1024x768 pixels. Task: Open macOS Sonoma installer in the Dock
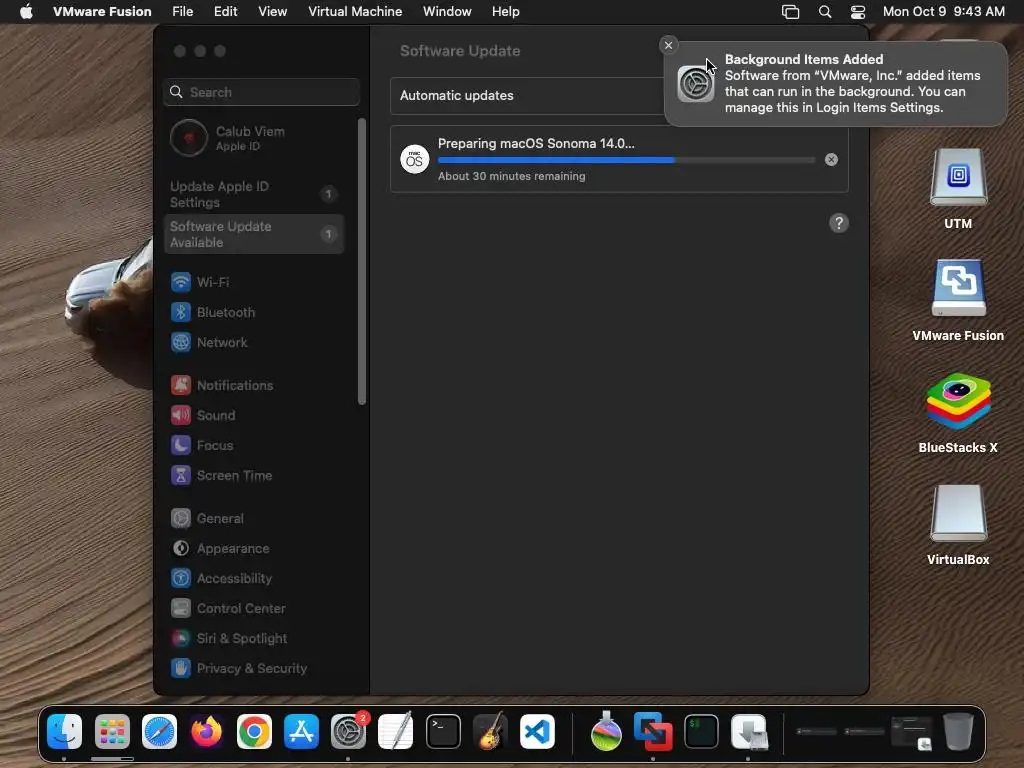606,731
